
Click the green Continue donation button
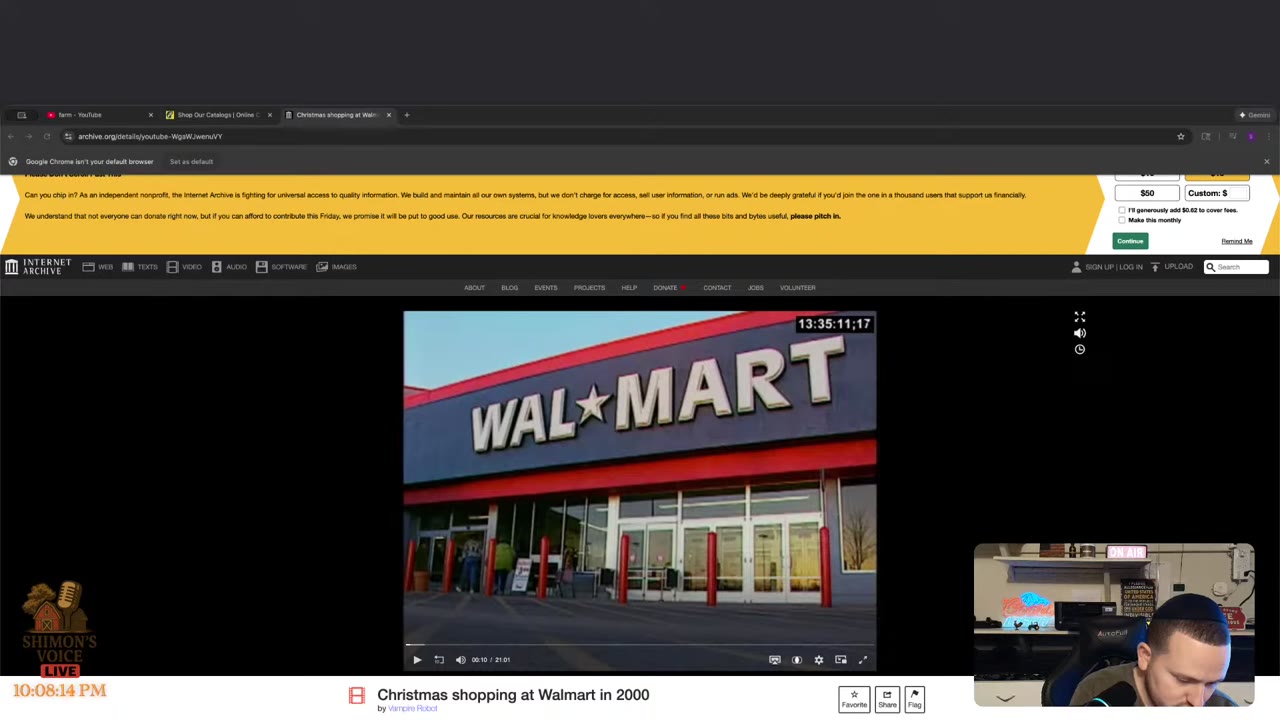point(1130,241)
